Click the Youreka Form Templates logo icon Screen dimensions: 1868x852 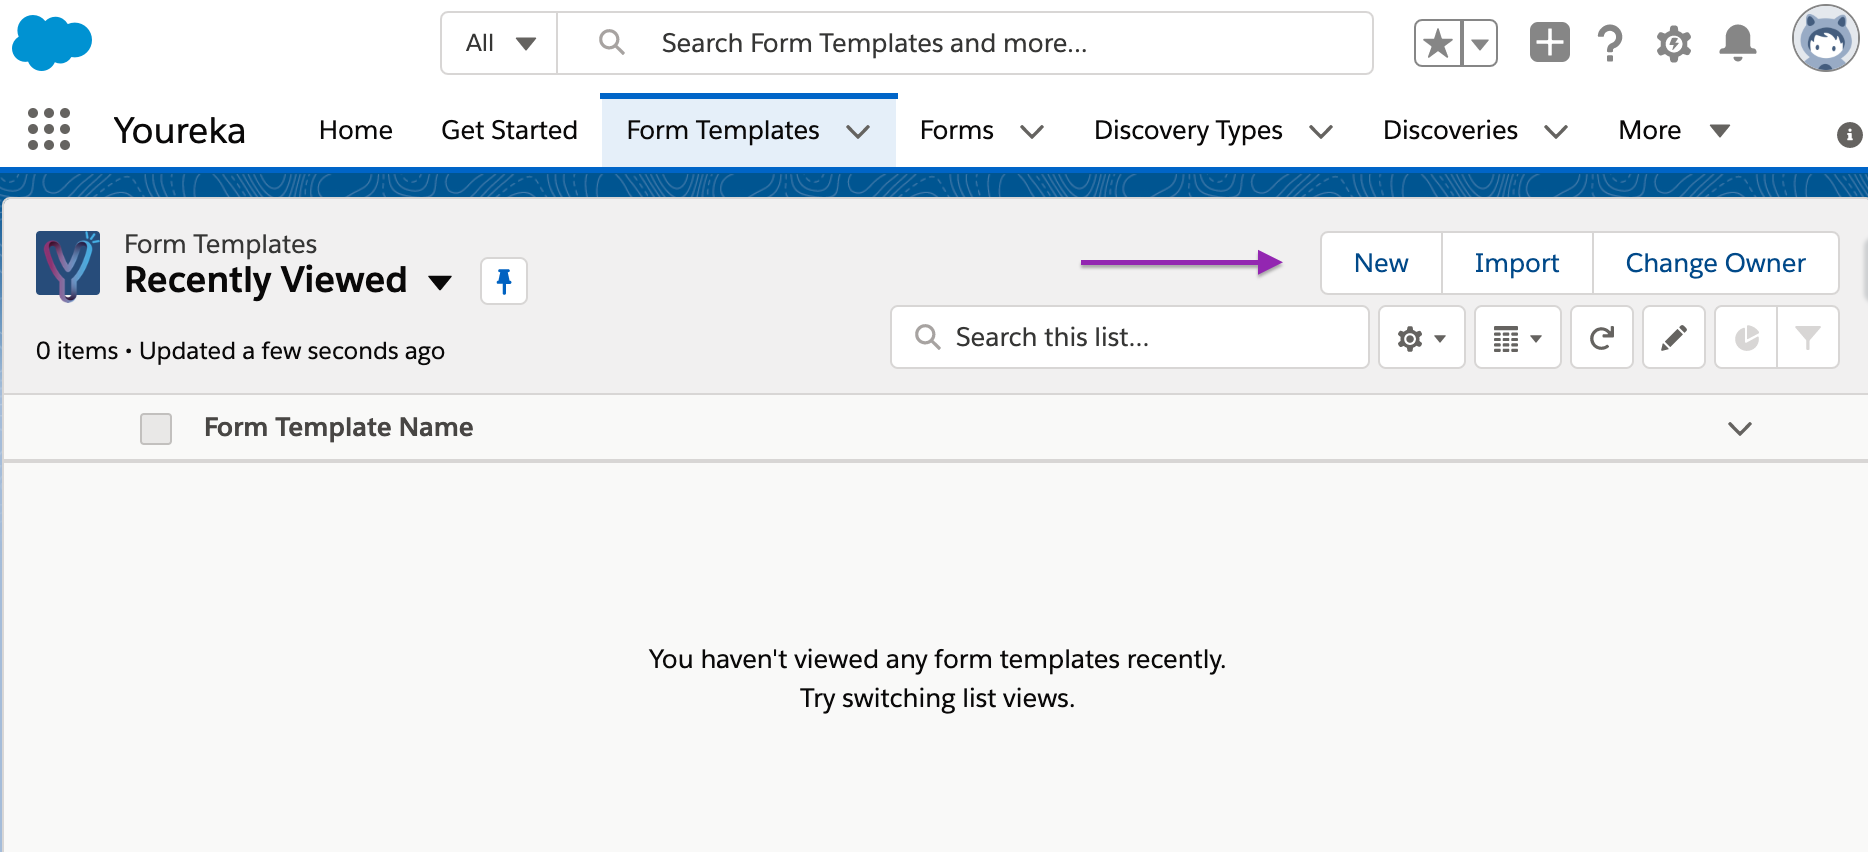[x=68, y=264]
